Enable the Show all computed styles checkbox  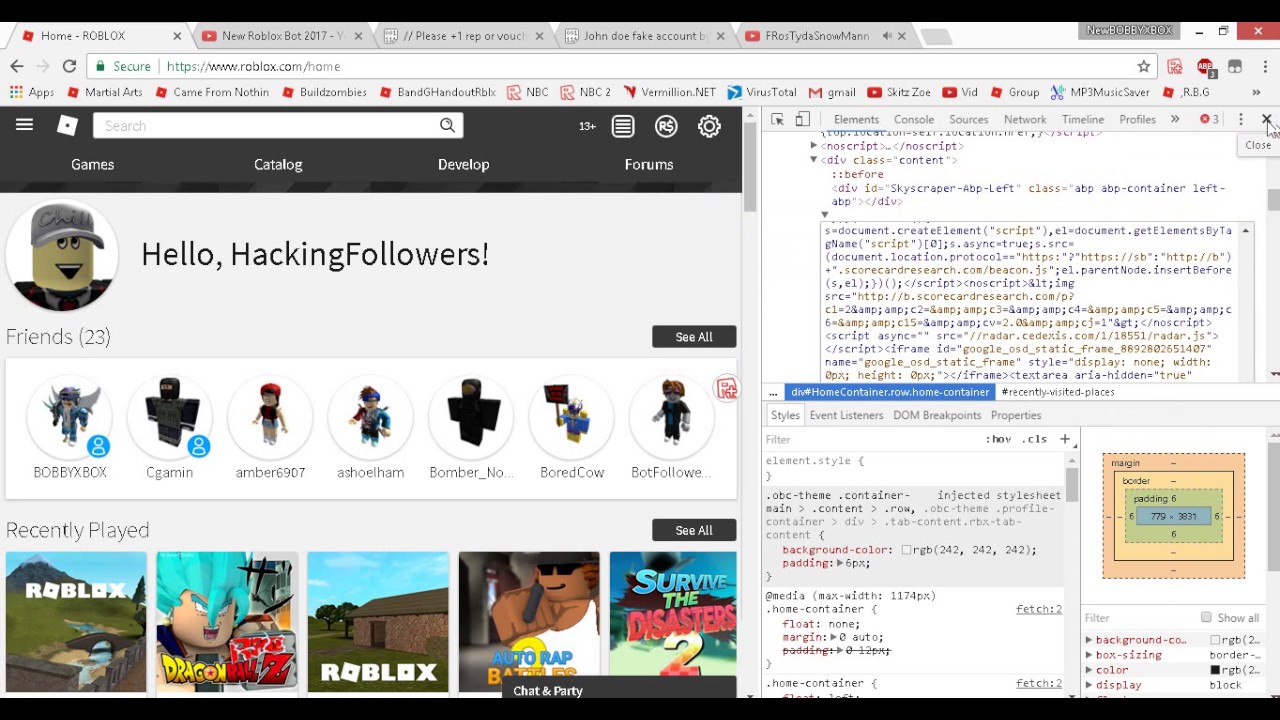[x=1207, y=618]
